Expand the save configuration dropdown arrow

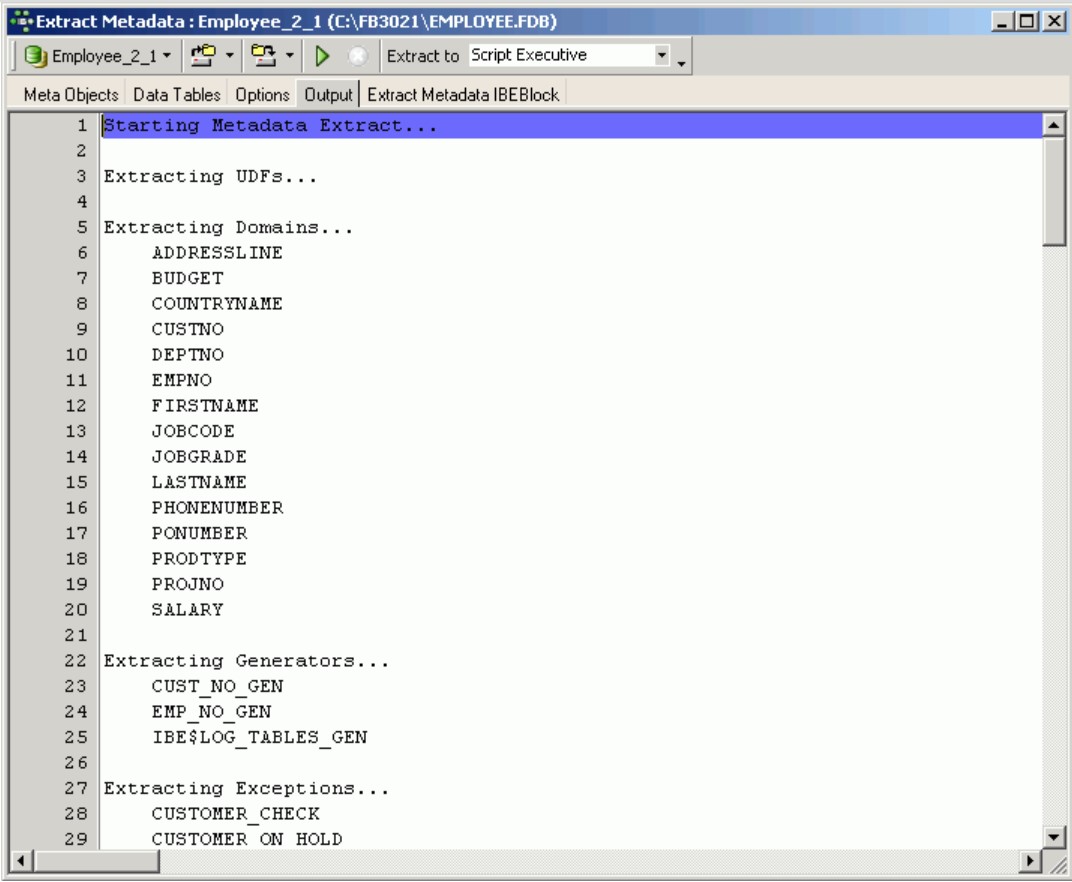click(x=290, y=56)
